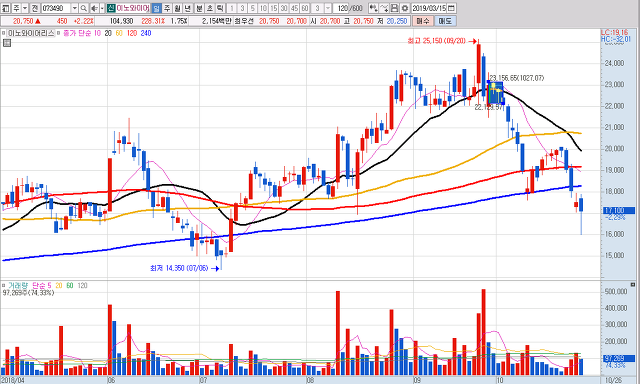Click the 이노와이어리스 chart legend label
This screenshot has height=384, width=640.
(x=31, y=33)
